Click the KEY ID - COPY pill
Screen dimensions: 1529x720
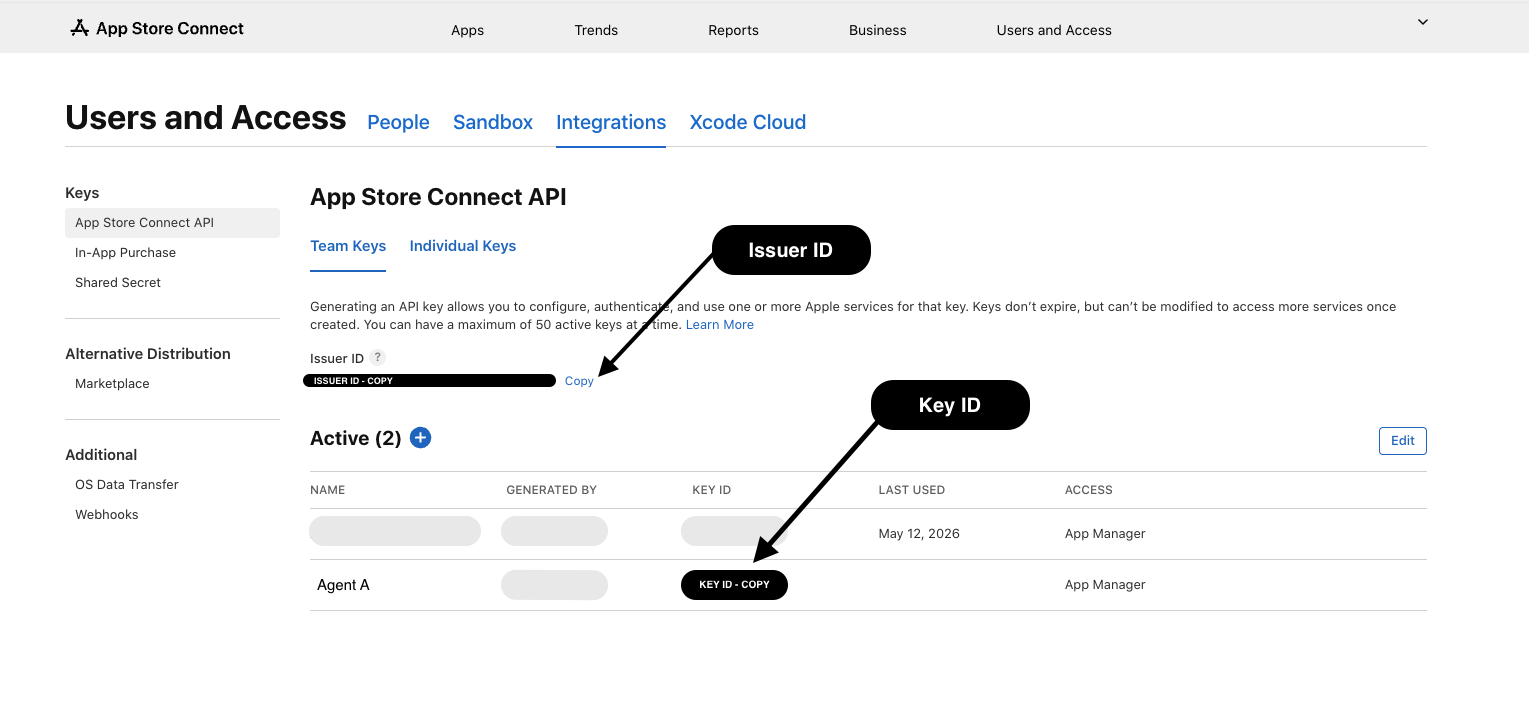pyautogui.click(x=734, y=585)
